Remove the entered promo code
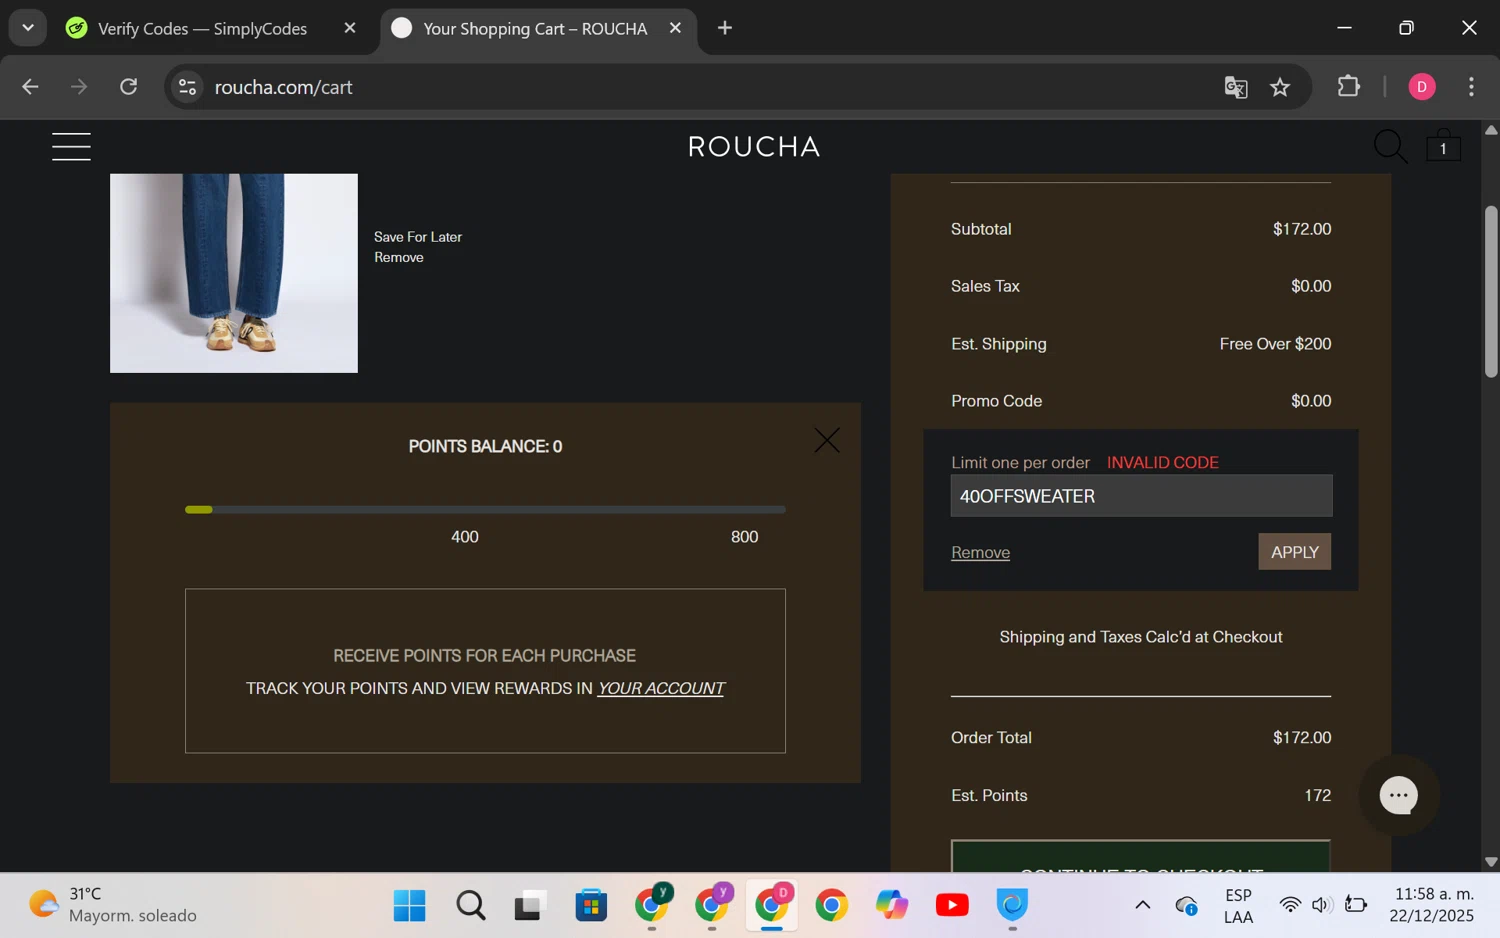The height and width of the screenshot is (938, 1500). pos(980,552)
